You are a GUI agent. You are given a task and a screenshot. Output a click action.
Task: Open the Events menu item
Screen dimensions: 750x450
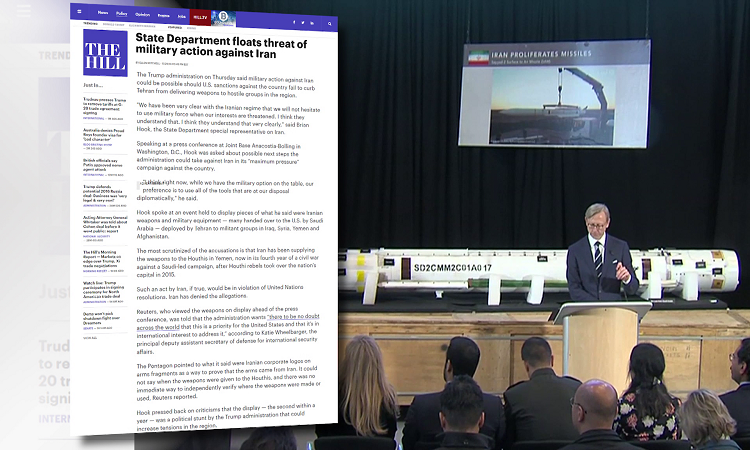(x=164, y=16)
